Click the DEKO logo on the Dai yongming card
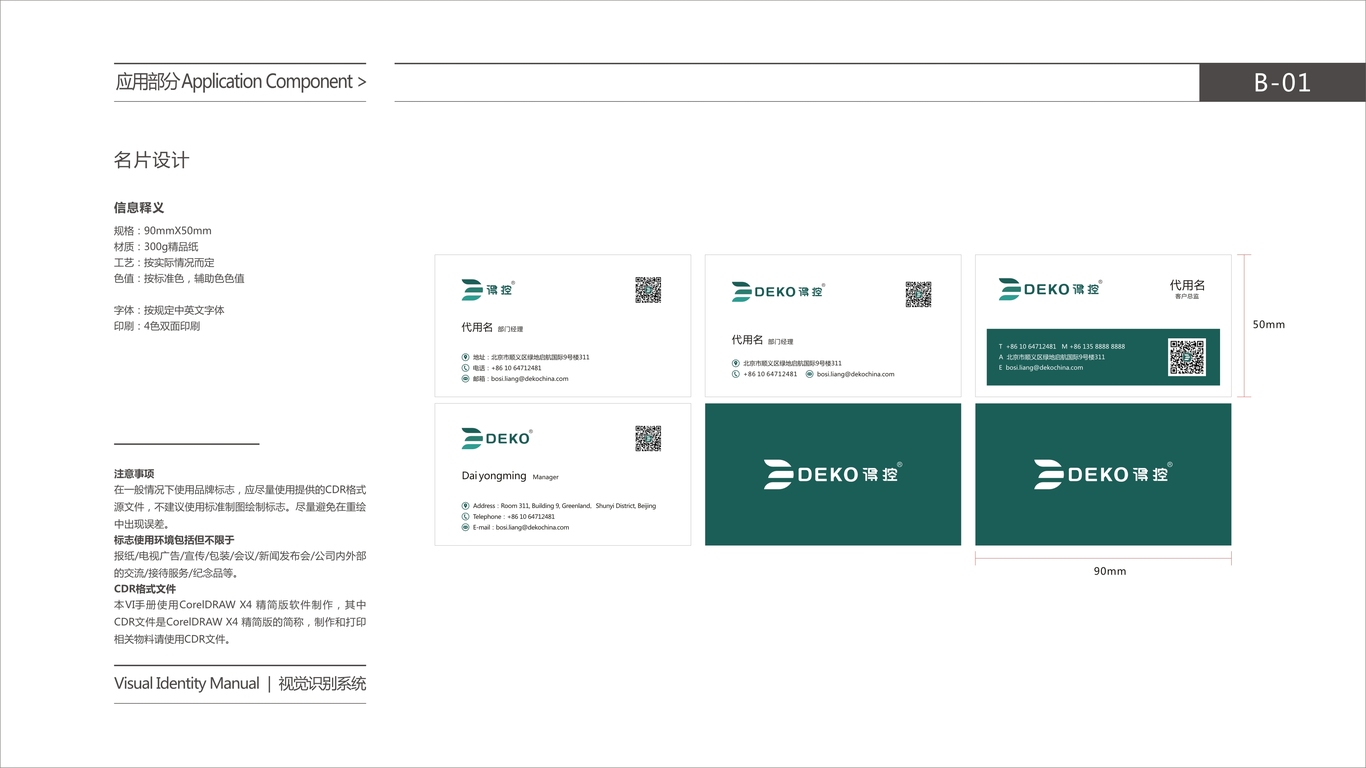The width and height of the screenshot is (1366, 768). click(x=497, y=438)
